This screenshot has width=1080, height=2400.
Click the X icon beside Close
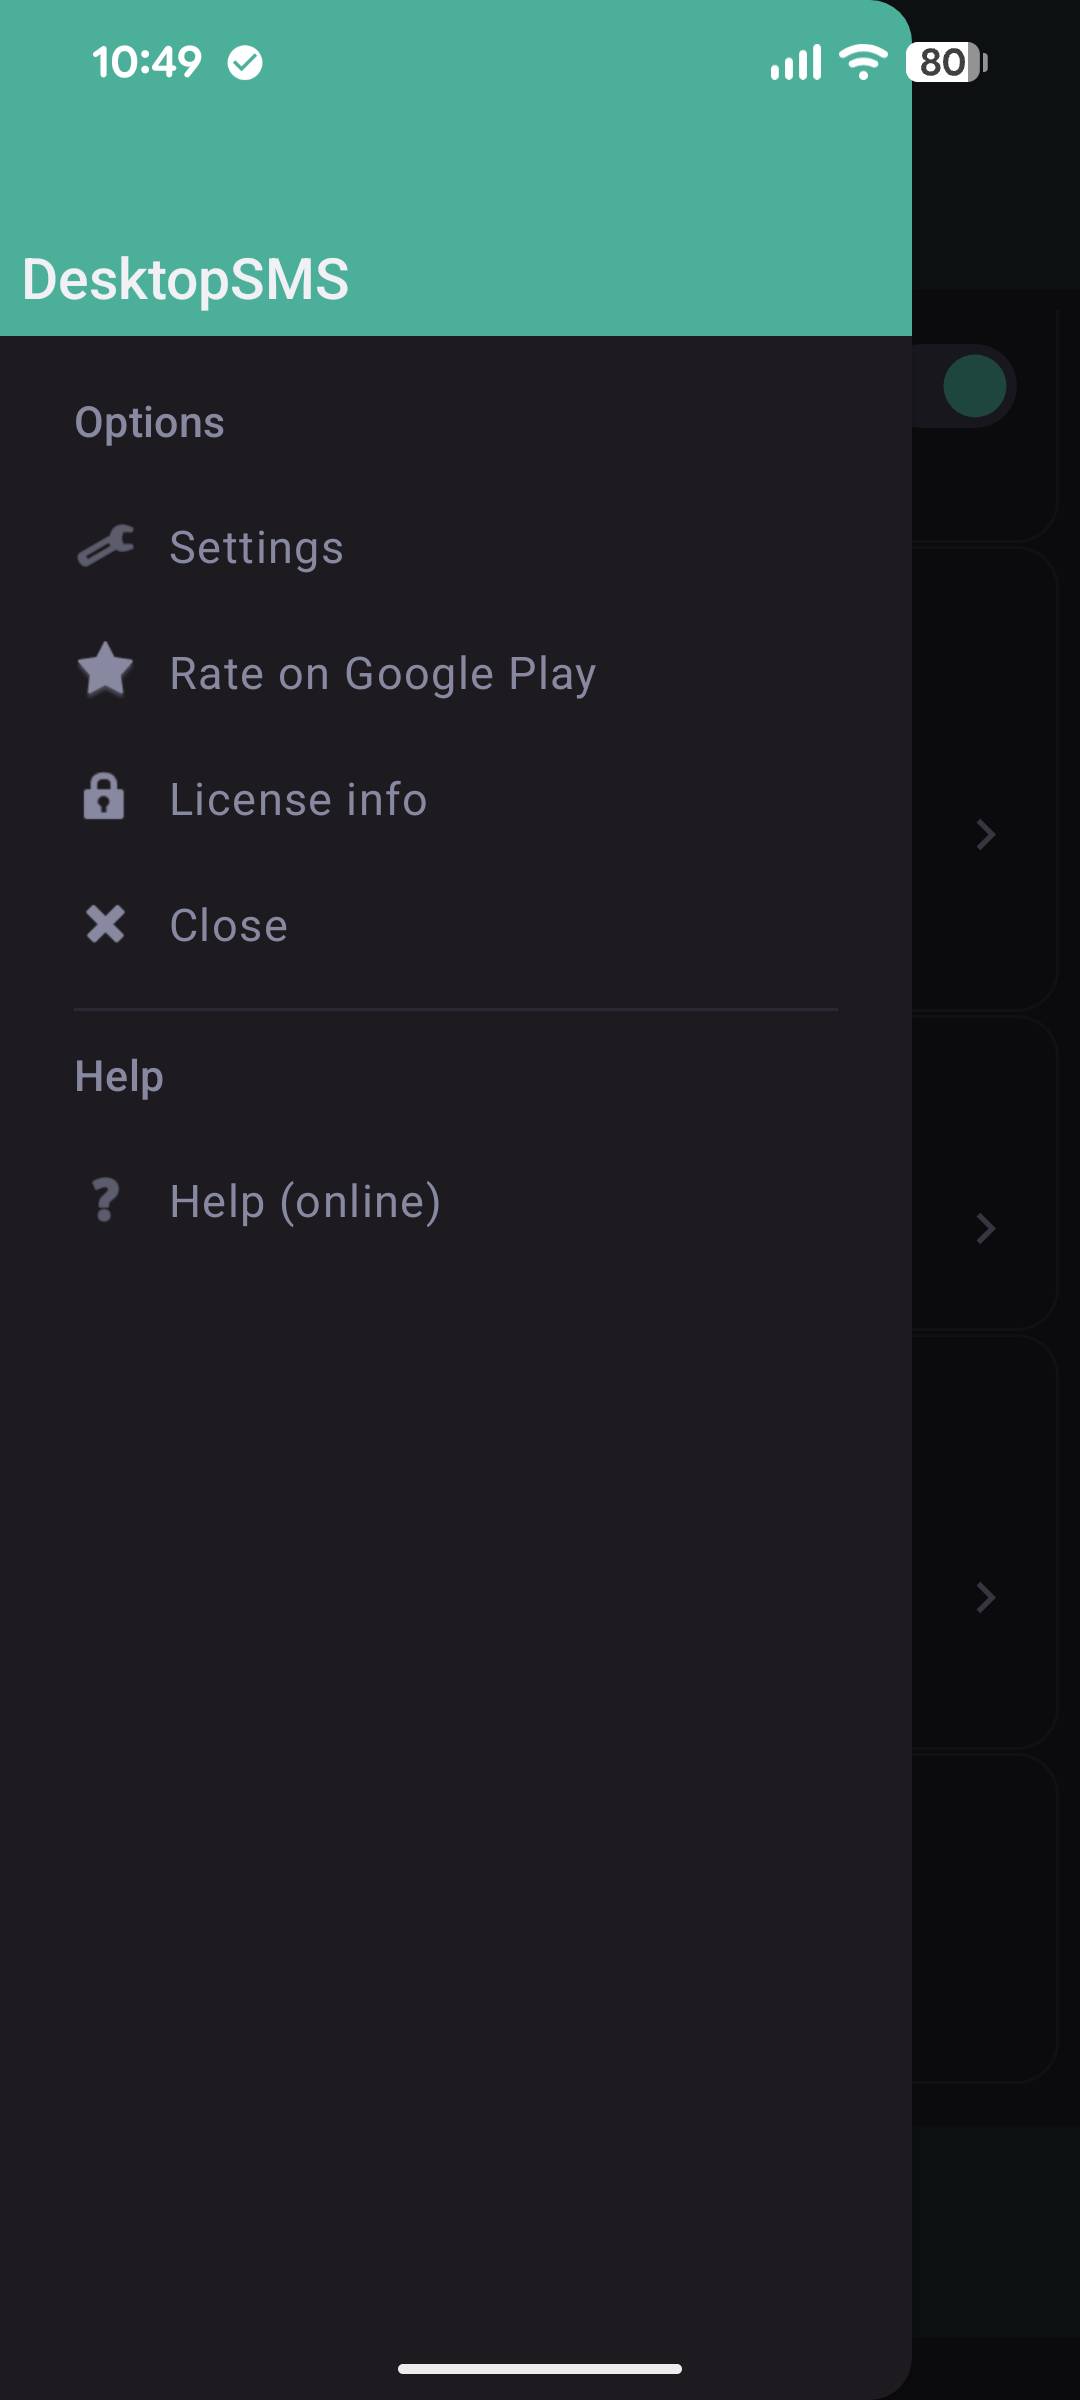pyautogui.click(x=105, y=924)
